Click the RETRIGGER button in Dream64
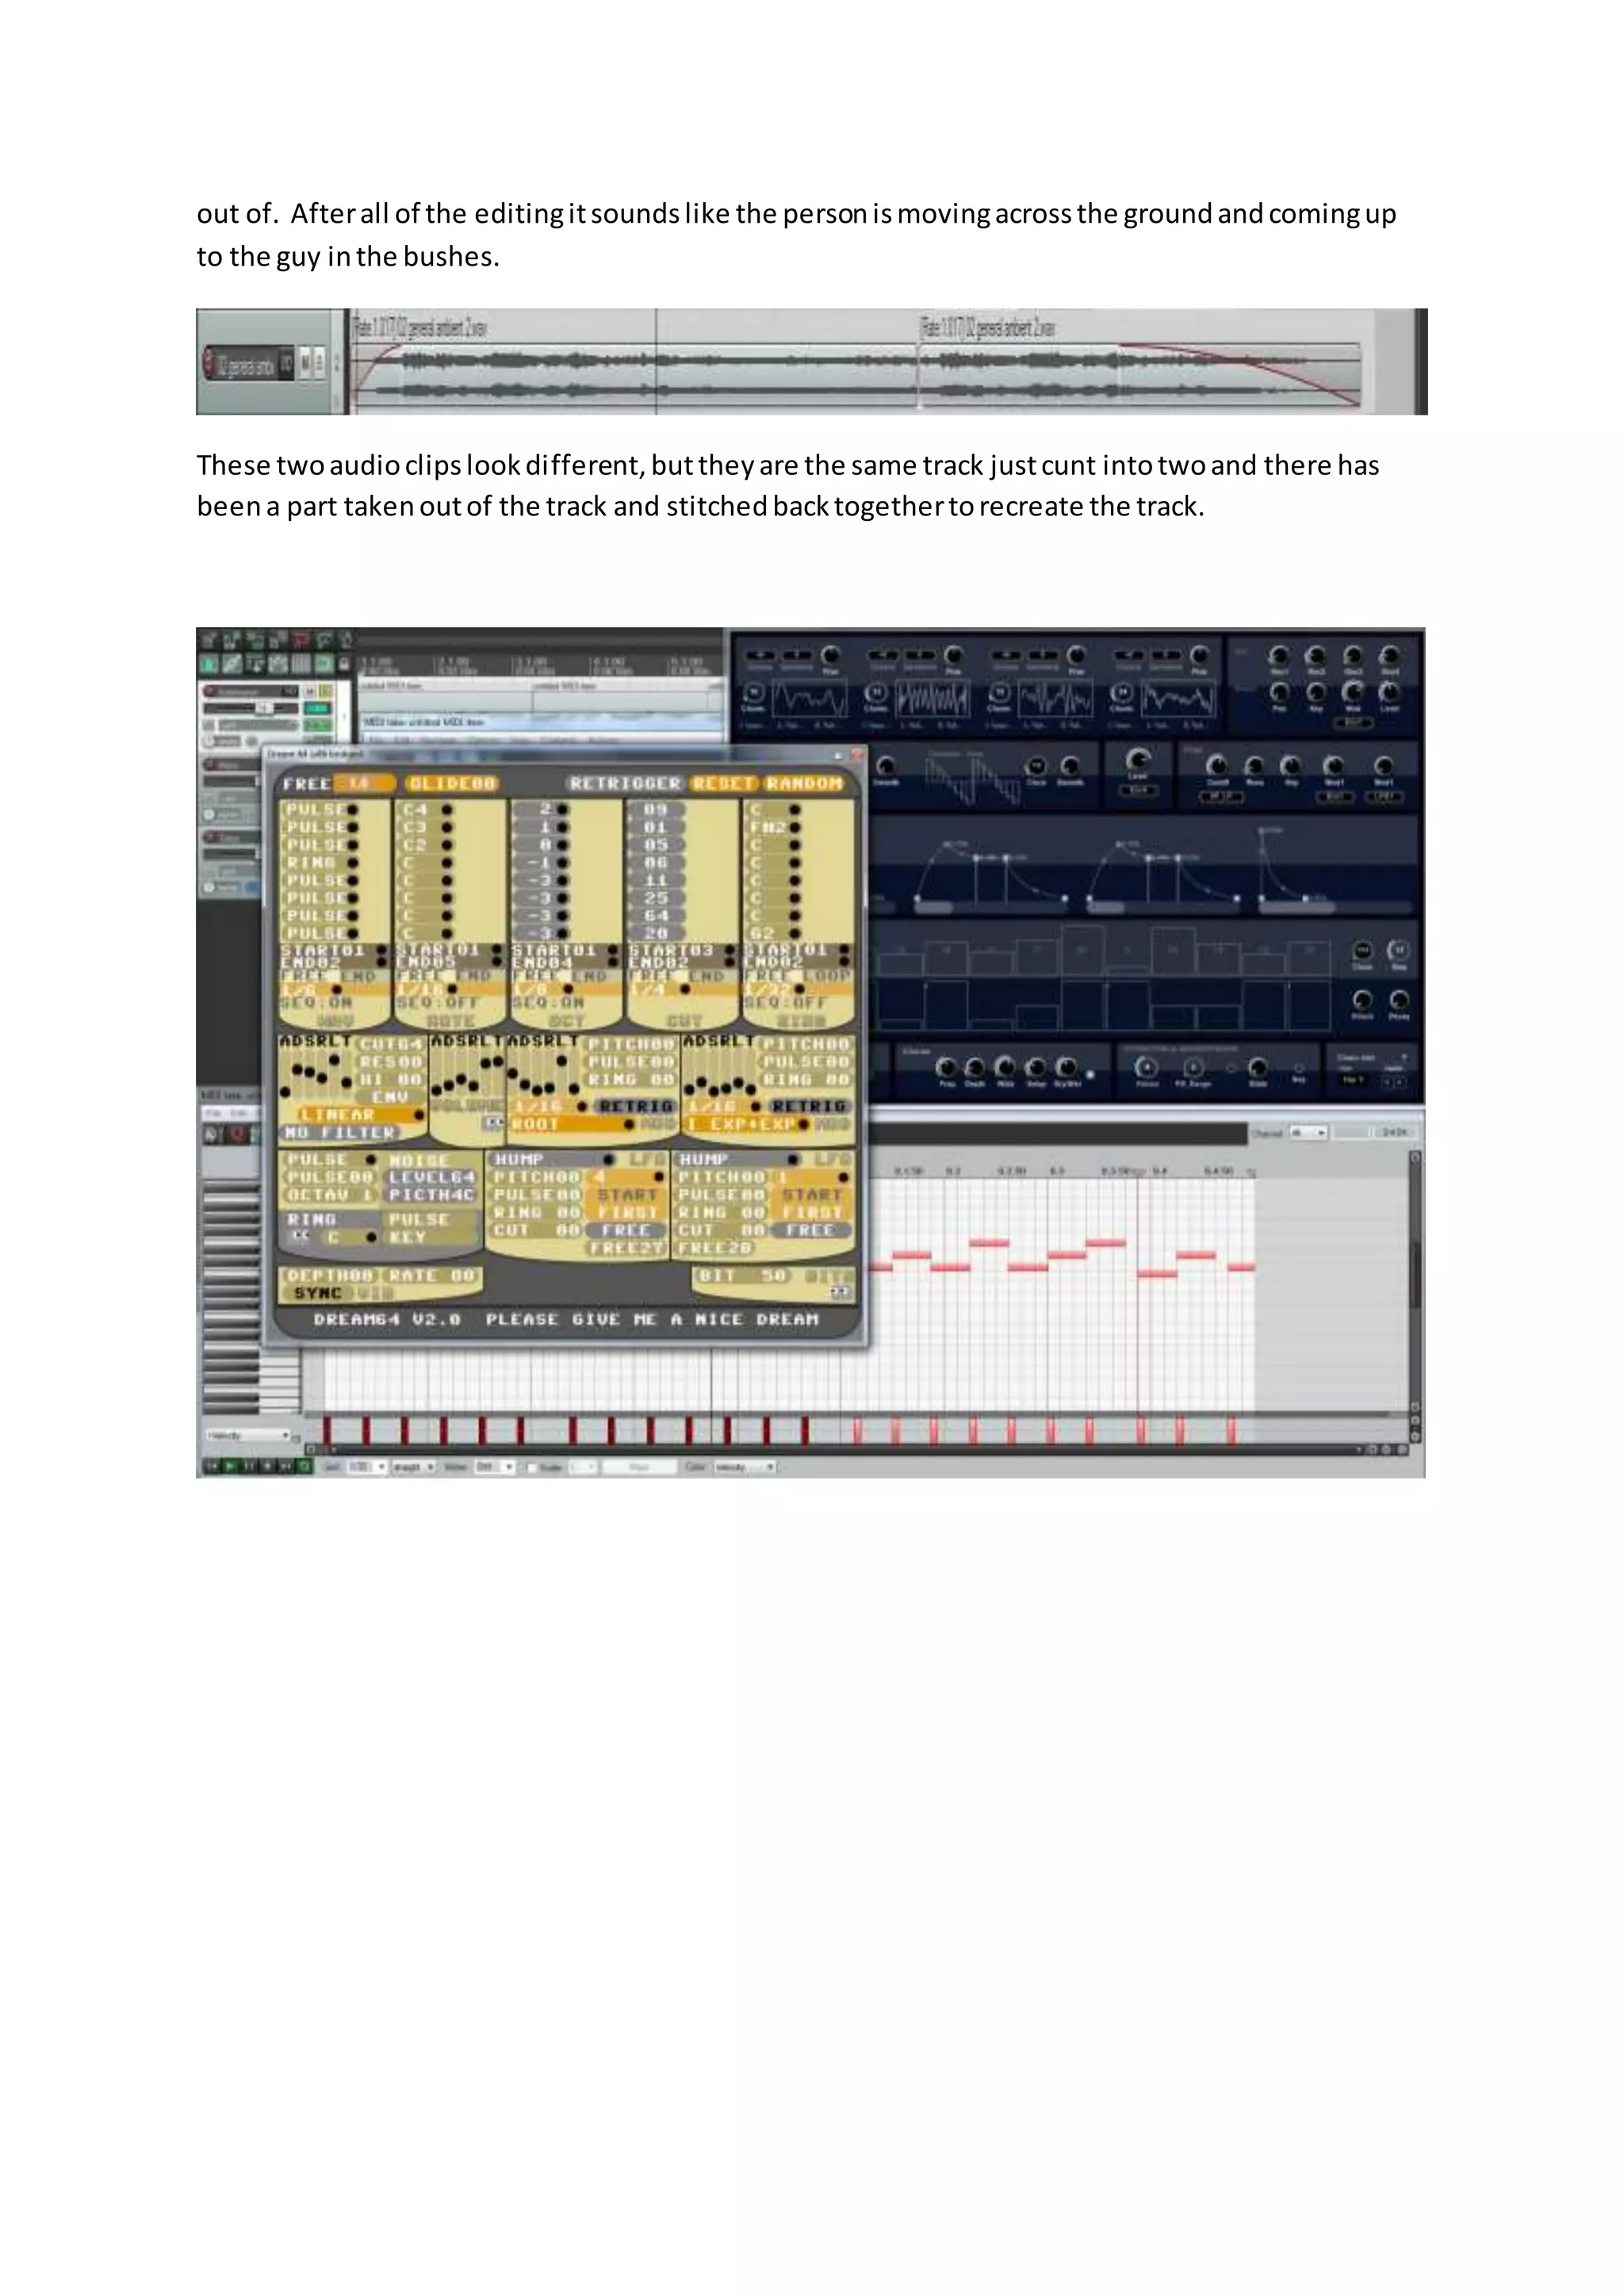The image size is (1624, 2296). (625, 783)
